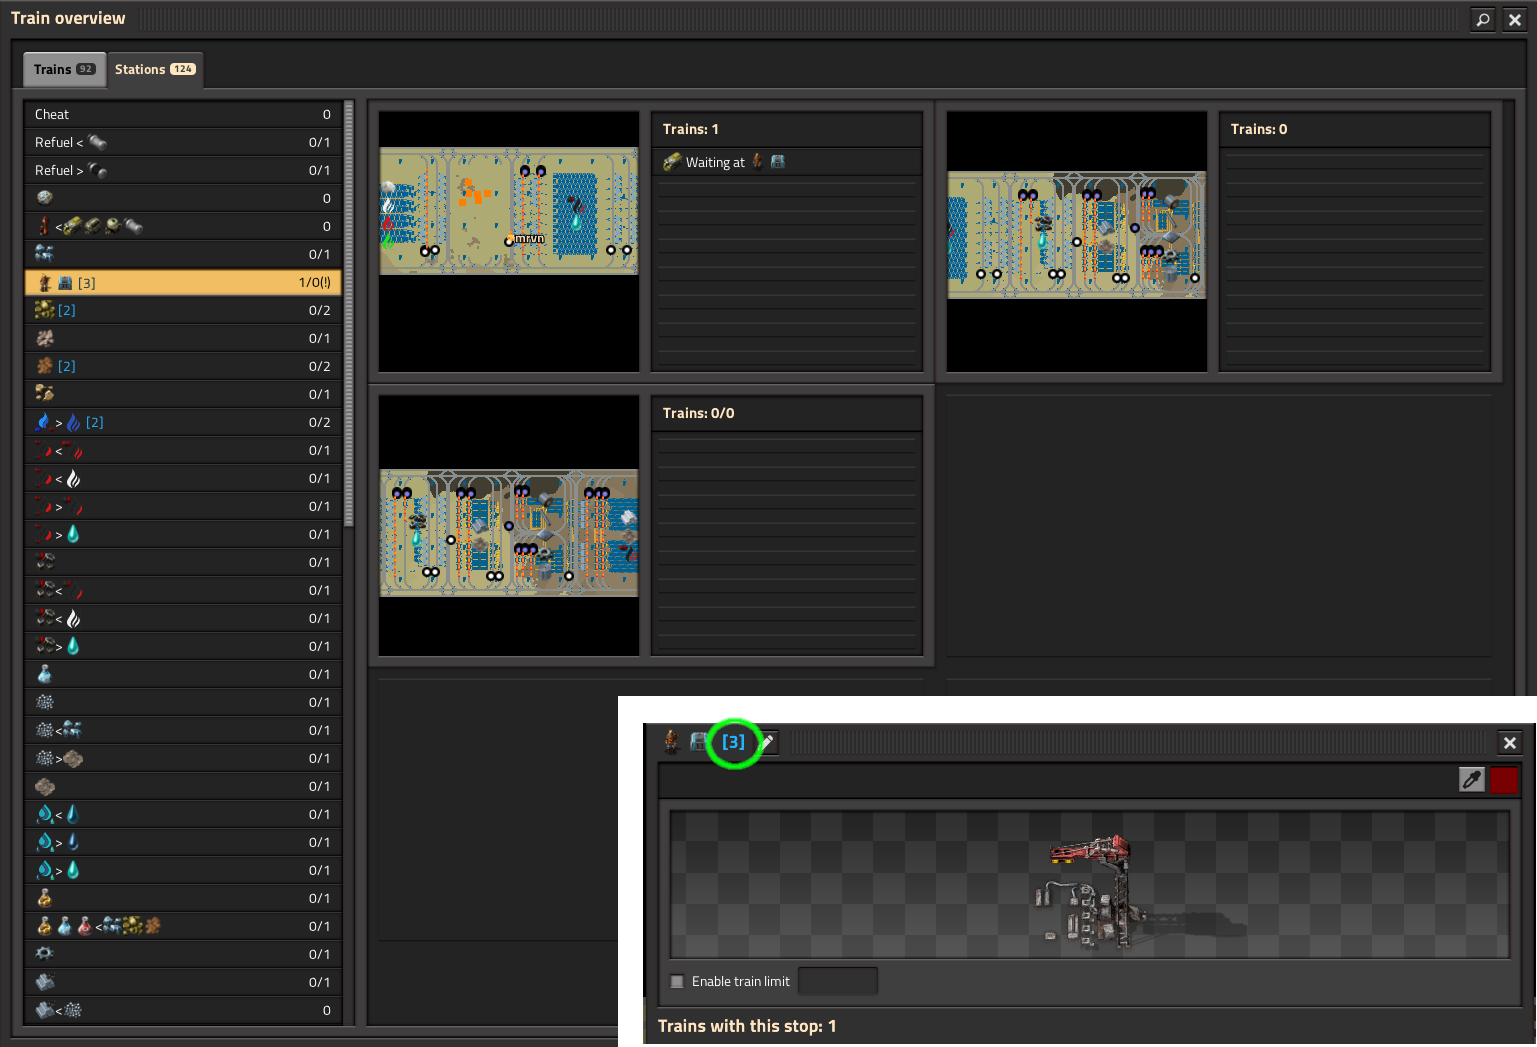Close the Train overview window
1537x1047 pixels.
click(x=1514, y=19)
